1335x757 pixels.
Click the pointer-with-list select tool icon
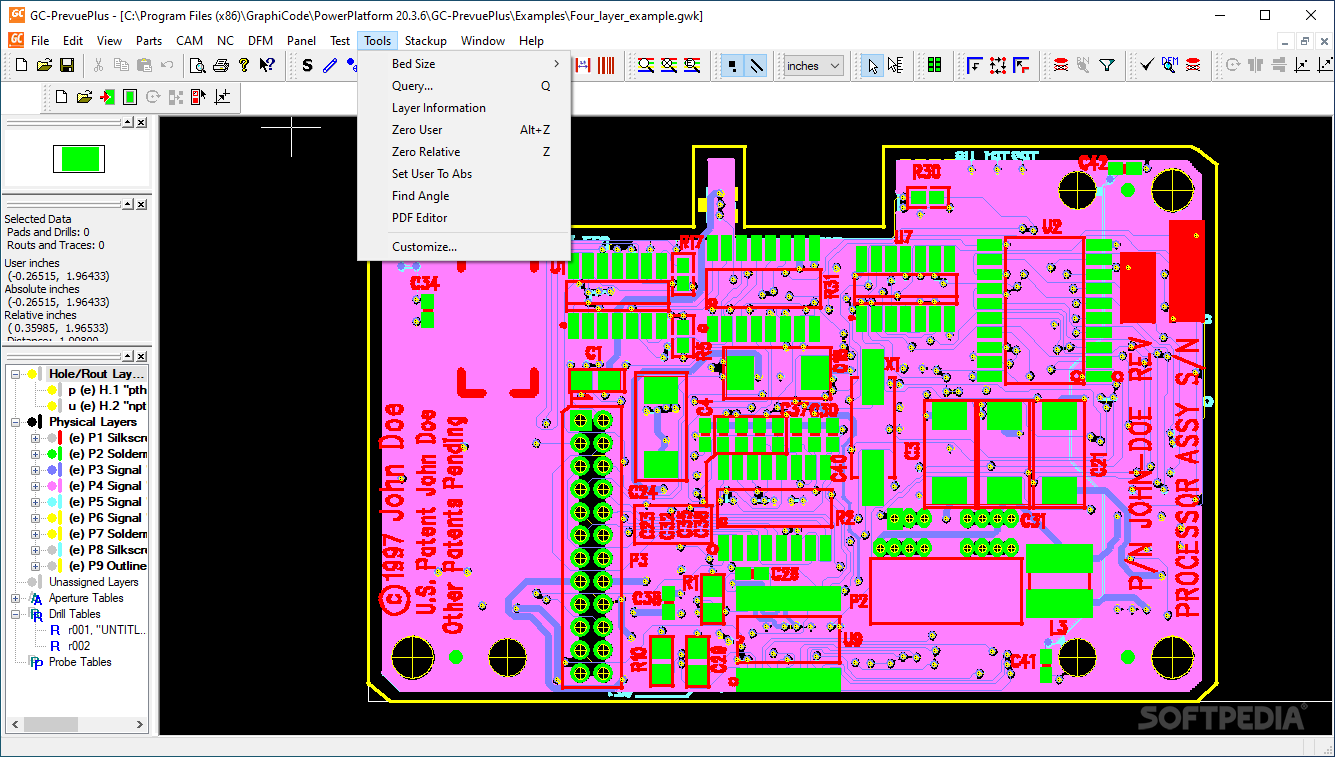point(895,65)
